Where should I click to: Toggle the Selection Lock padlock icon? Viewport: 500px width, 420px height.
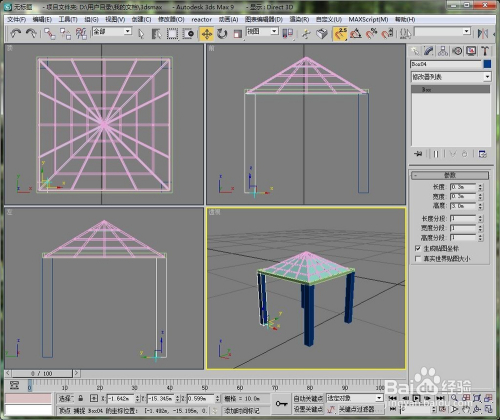click(x=81, y=398)
